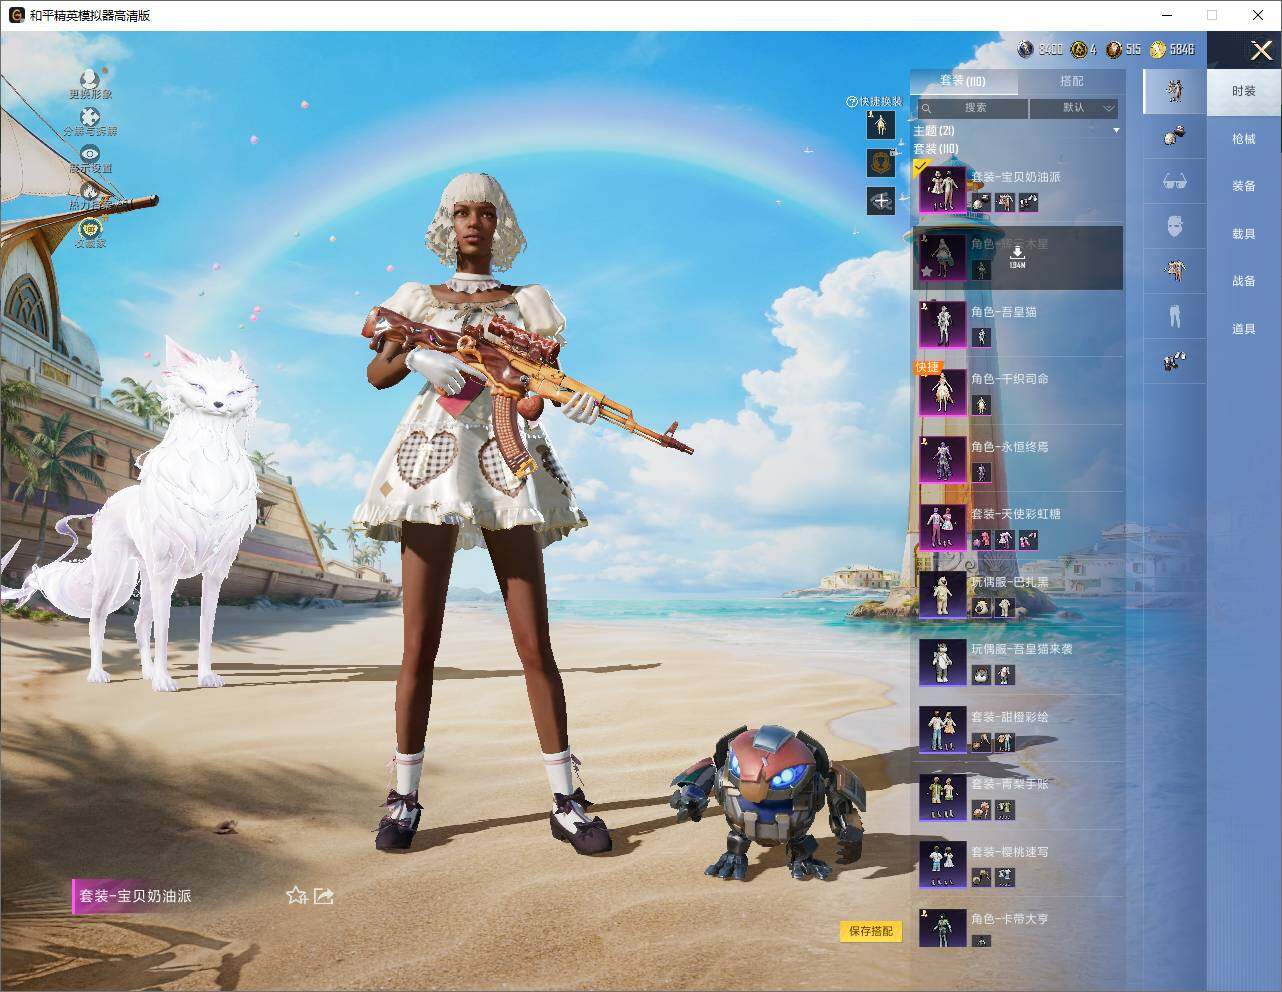
Task: Switch to the 枪械 menu
Action: tap(1244, 139)
